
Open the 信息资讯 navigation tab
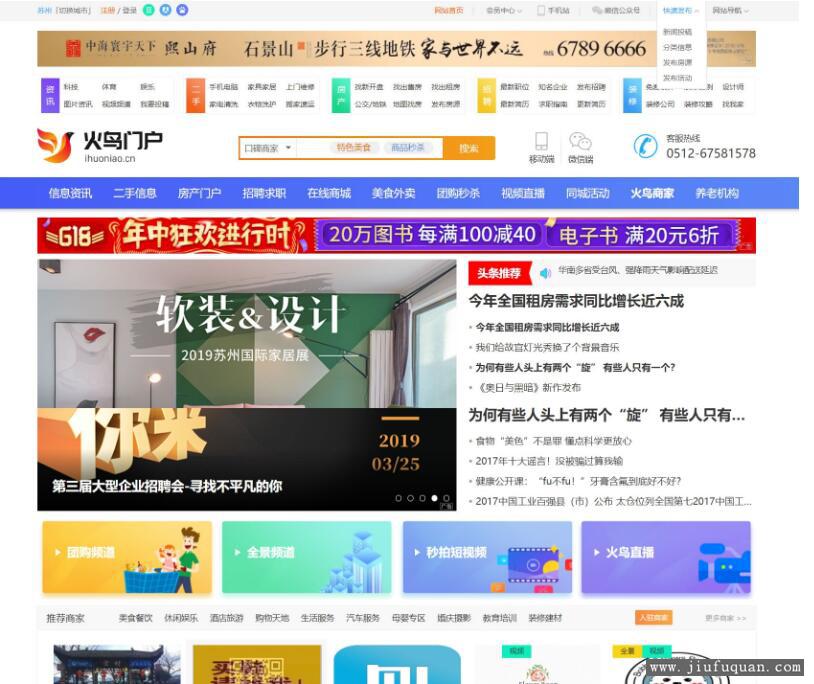(x=71, y=194)
